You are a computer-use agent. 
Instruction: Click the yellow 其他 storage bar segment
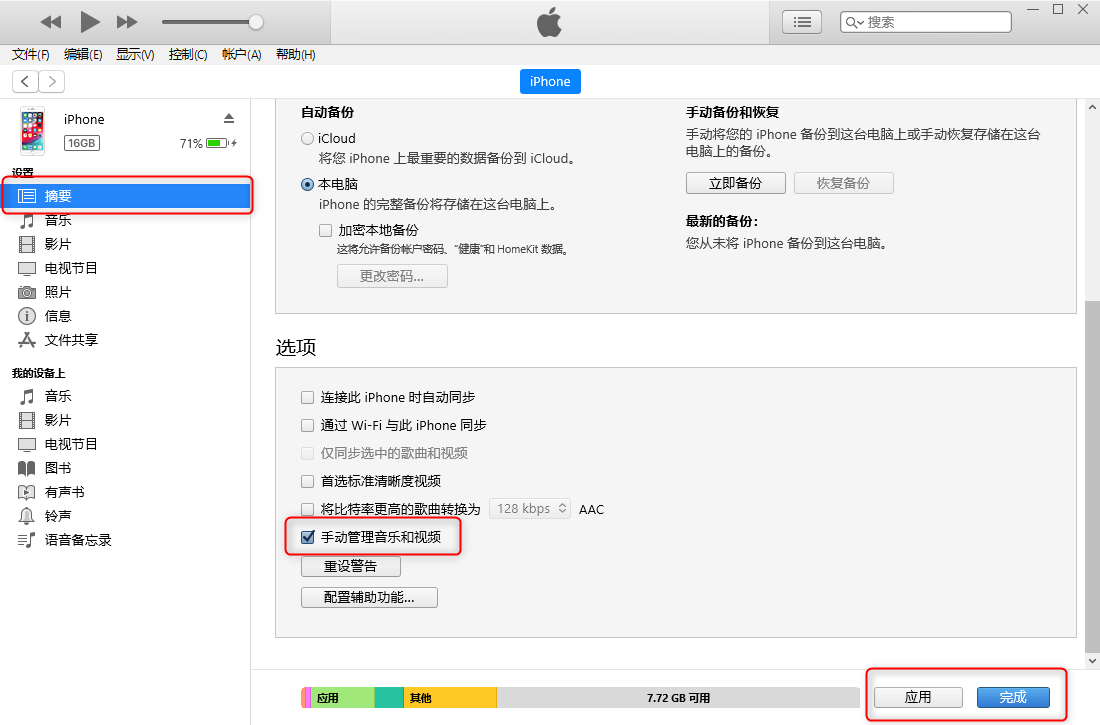coord(450,698)
